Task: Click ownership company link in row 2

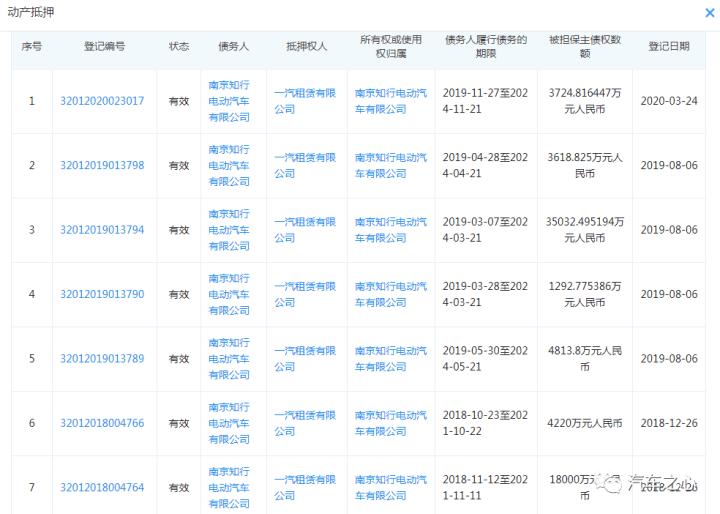Action: click(391, 165)
